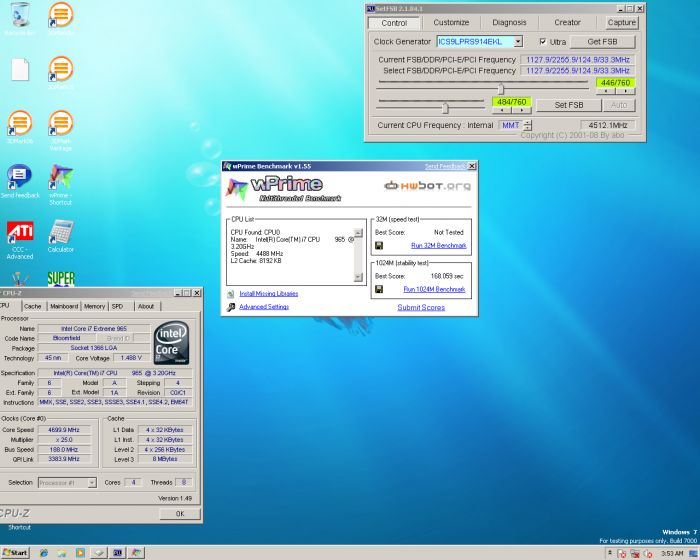Decrease the 446/760 value with left arrow
The width and height of the screenshot is (700, 560).
pos(606,91)
